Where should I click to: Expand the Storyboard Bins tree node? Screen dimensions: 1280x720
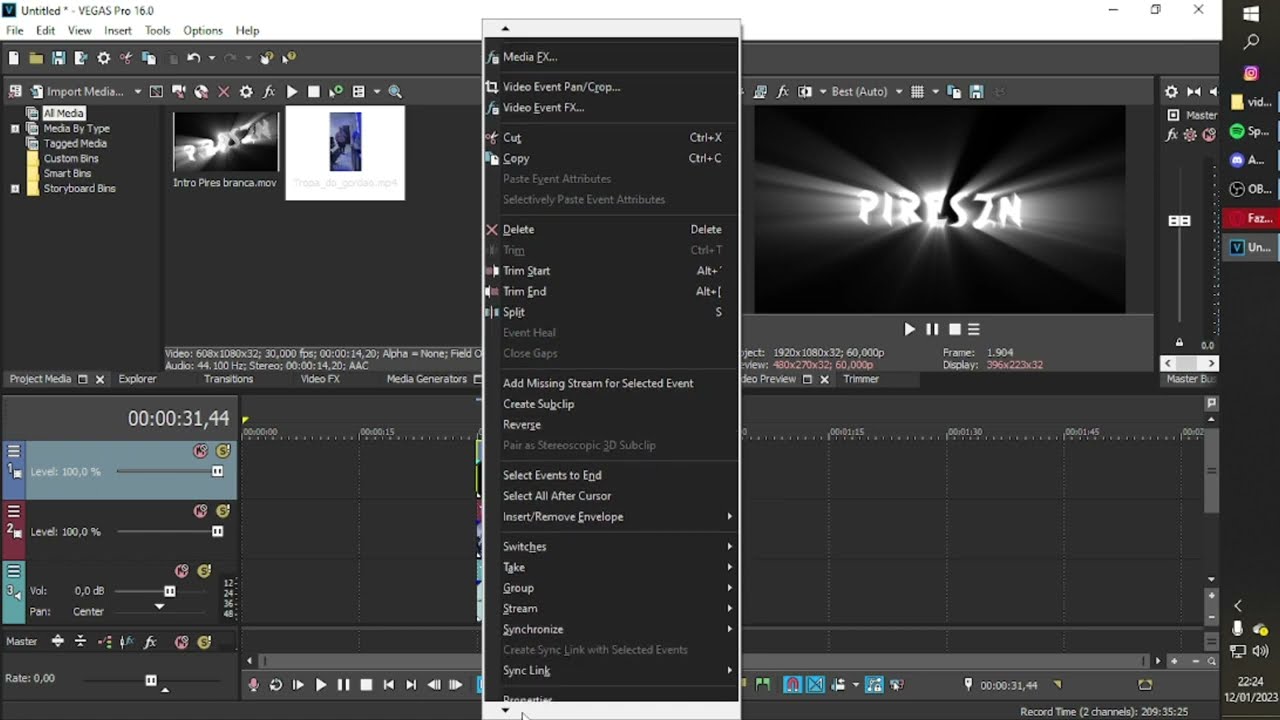point(15,188)
